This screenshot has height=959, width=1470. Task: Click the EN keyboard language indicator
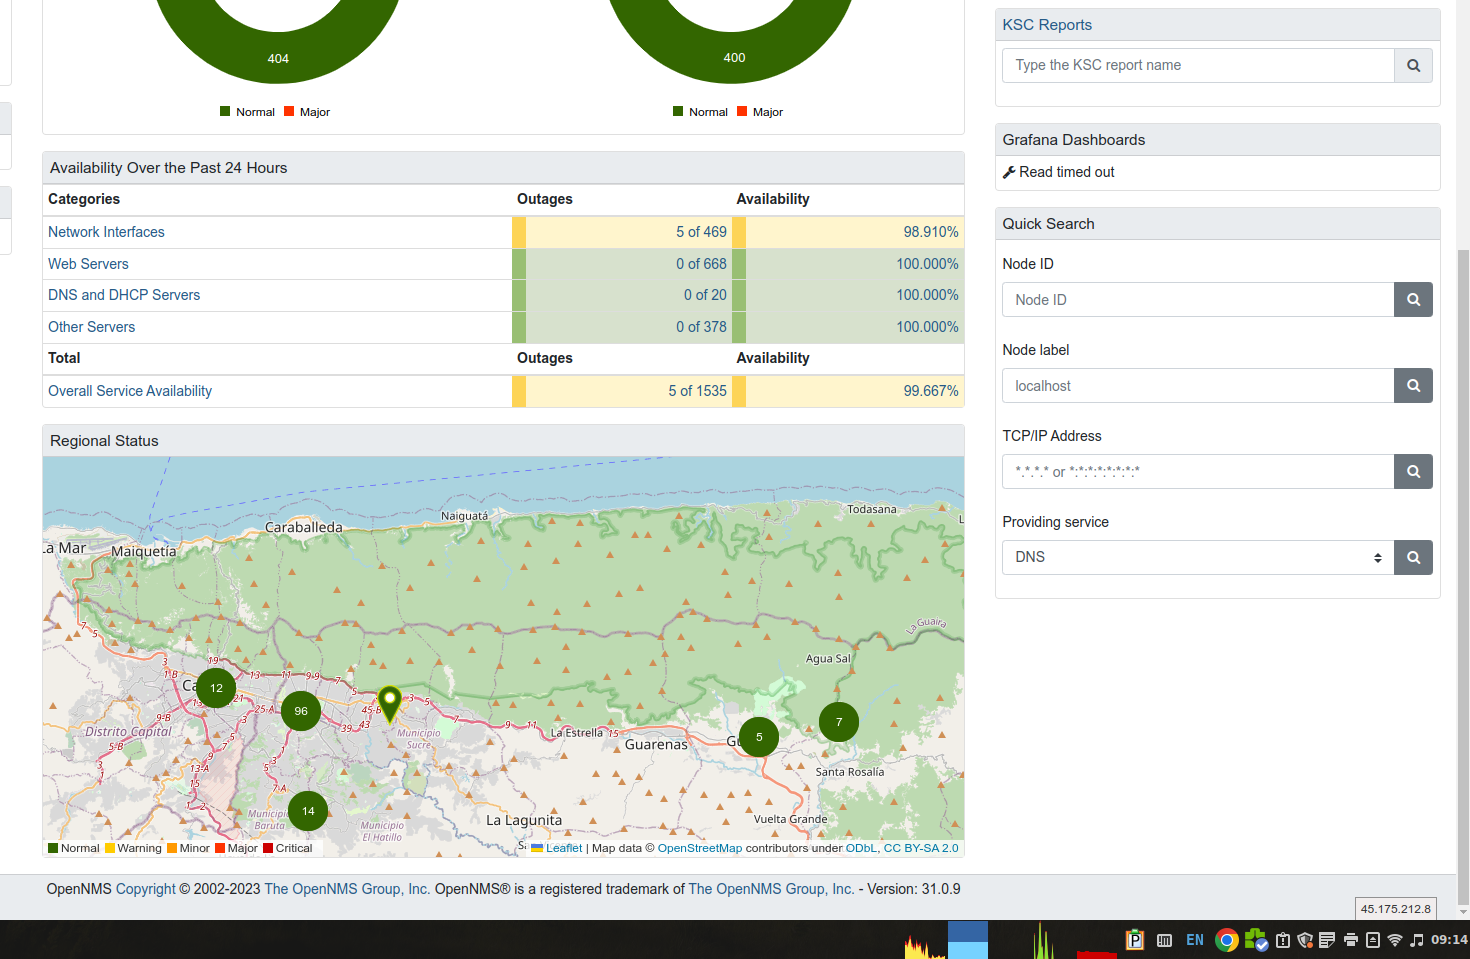click(x=1194, y=940)
